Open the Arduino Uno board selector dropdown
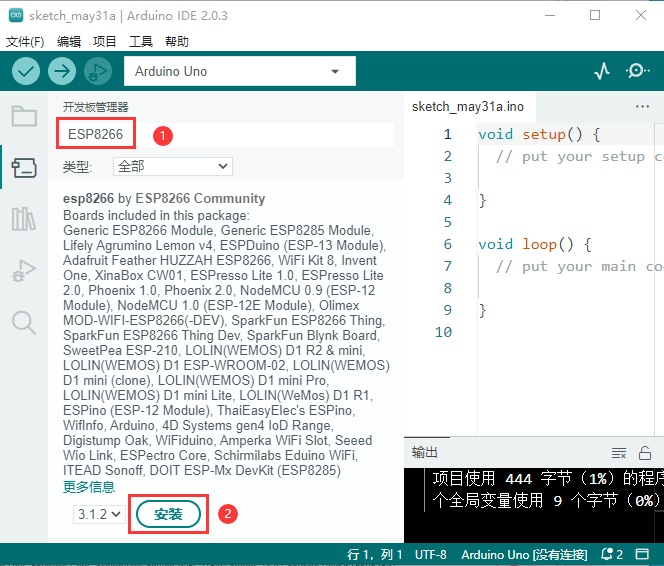The width and height of the screenshot is (664, 566). coord(240,71)
